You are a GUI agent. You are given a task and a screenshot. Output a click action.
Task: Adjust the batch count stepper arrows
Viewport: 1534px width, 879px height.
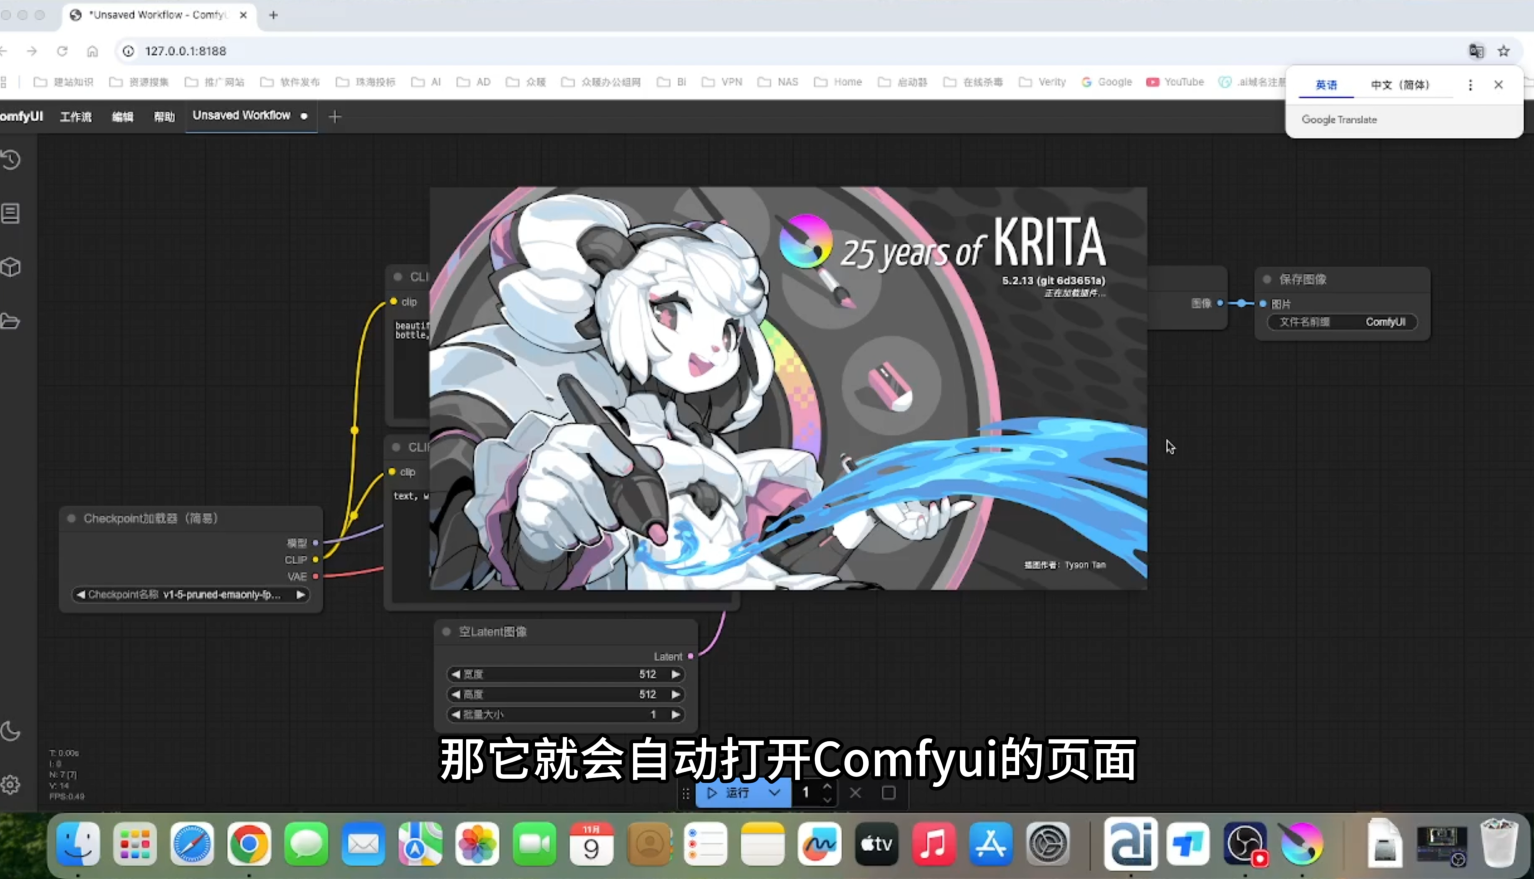(827, 793)
